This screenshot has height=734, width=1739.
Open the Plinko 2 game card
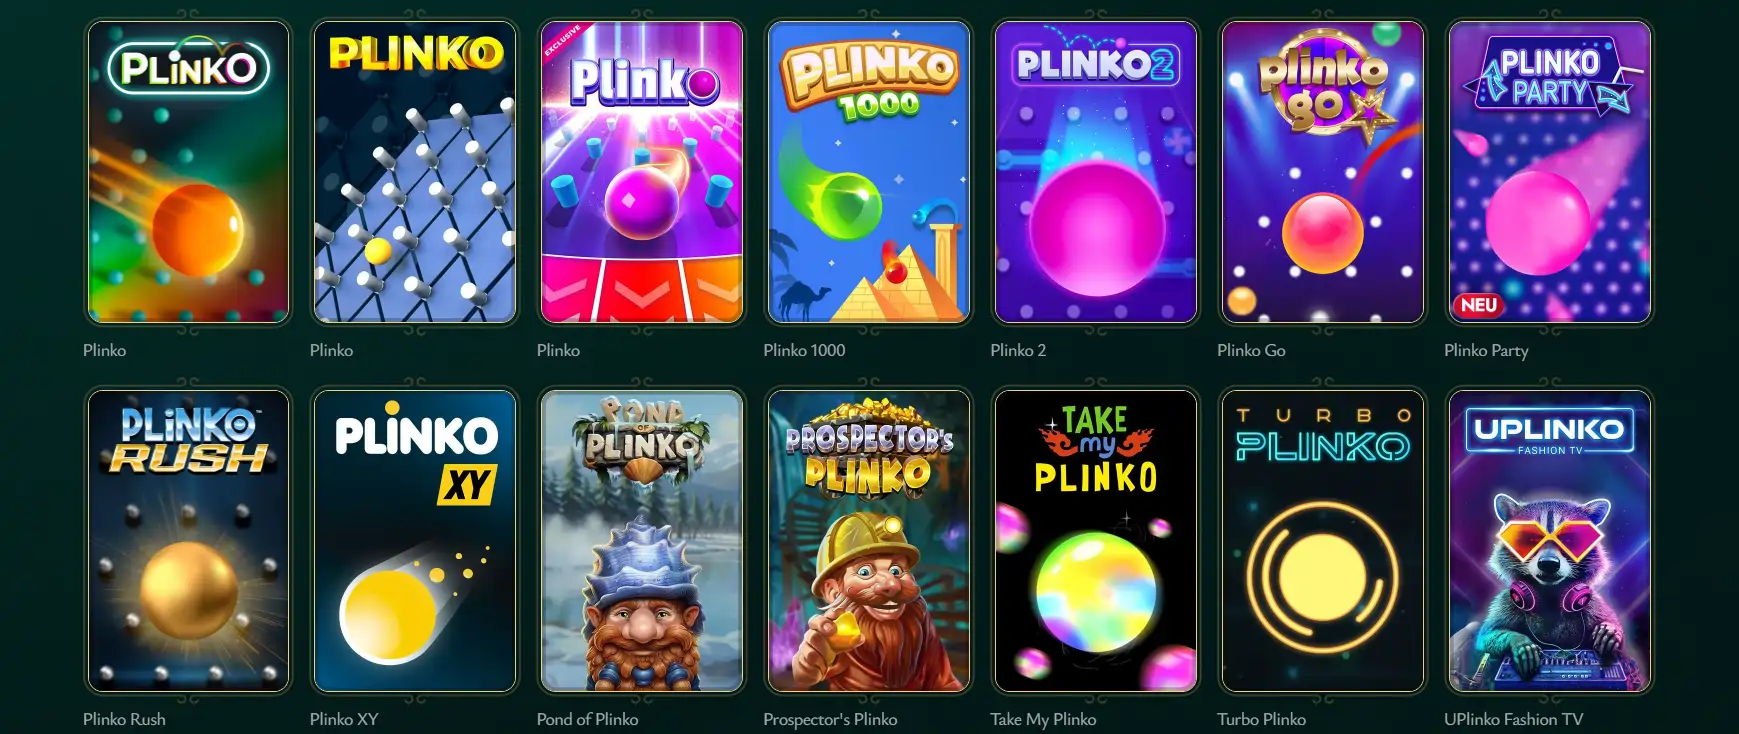pos(1095,172)
